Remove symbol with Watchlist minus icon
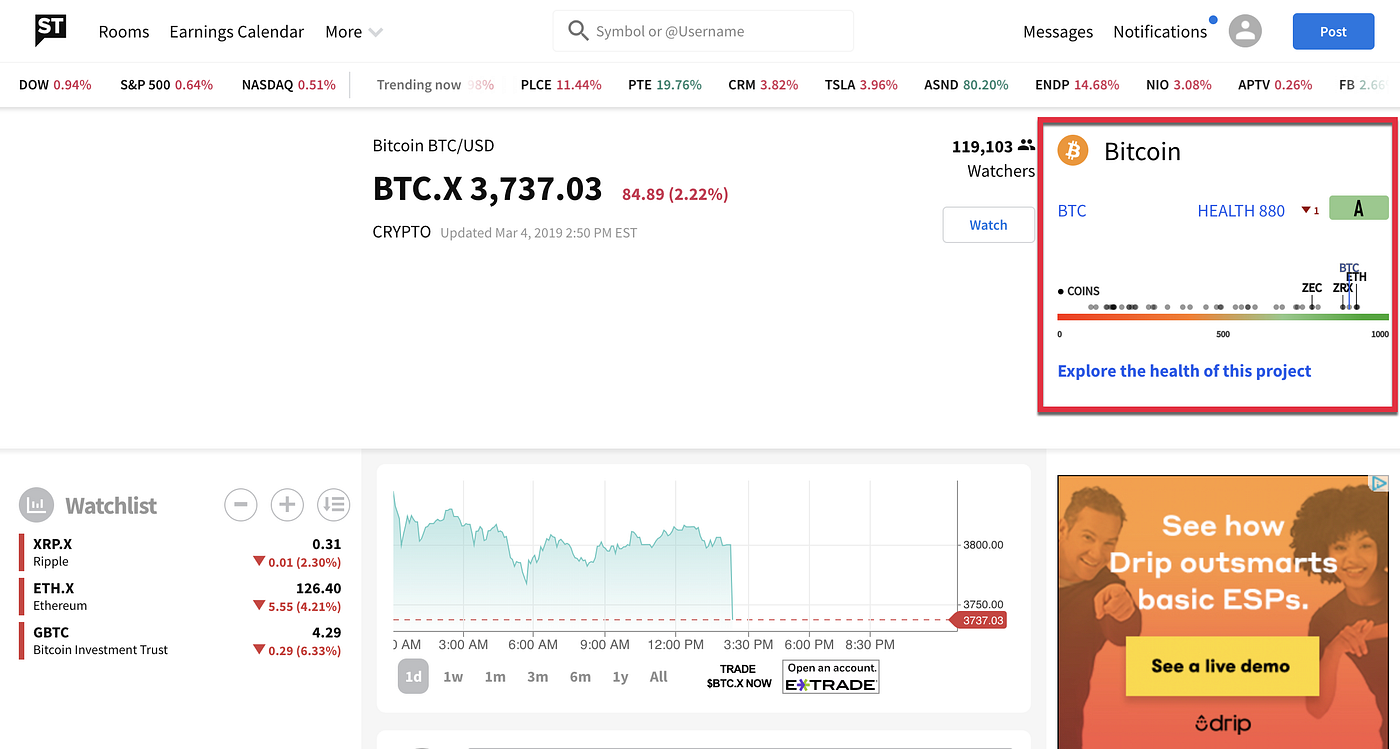 click(240, 505)
